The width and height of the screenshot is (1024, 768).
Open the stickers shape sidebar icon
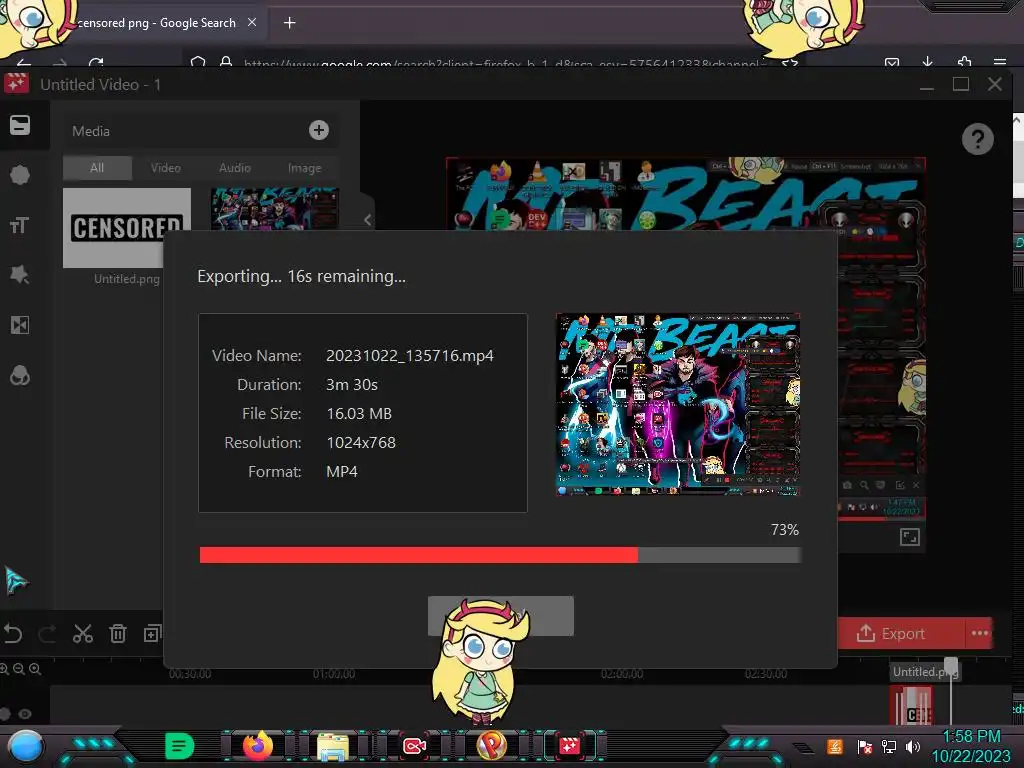pos(20,174)
